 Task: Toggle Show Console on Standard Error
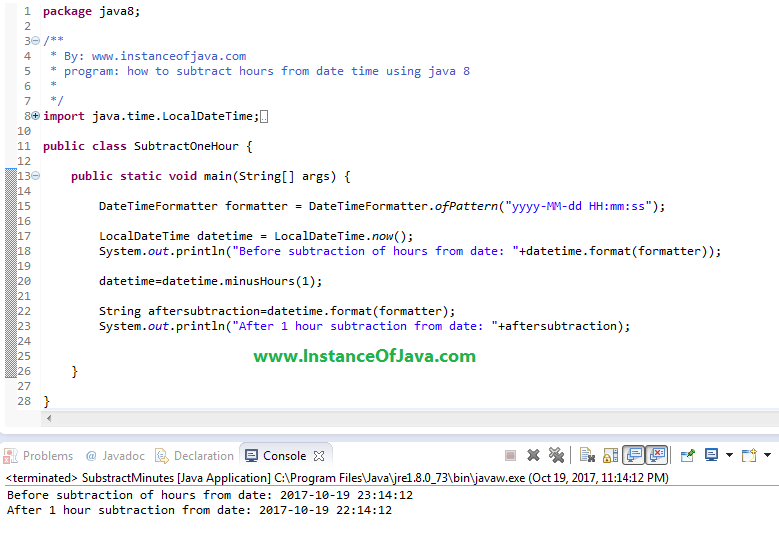click(657, 455)
